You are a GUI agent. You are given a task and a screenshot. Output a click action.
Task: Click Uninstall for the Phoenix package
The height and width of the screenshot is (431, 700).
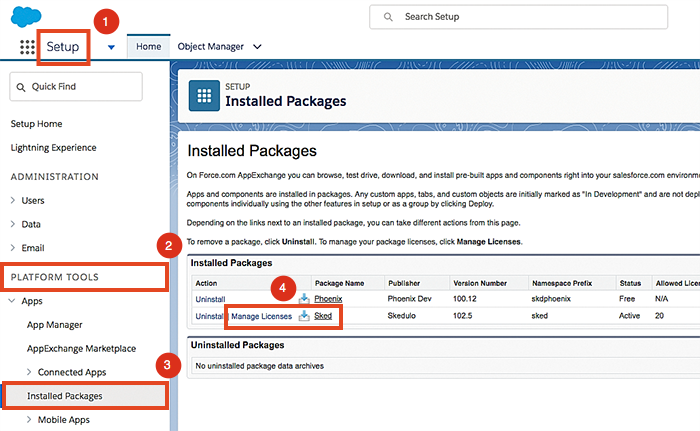pos(210,299)
